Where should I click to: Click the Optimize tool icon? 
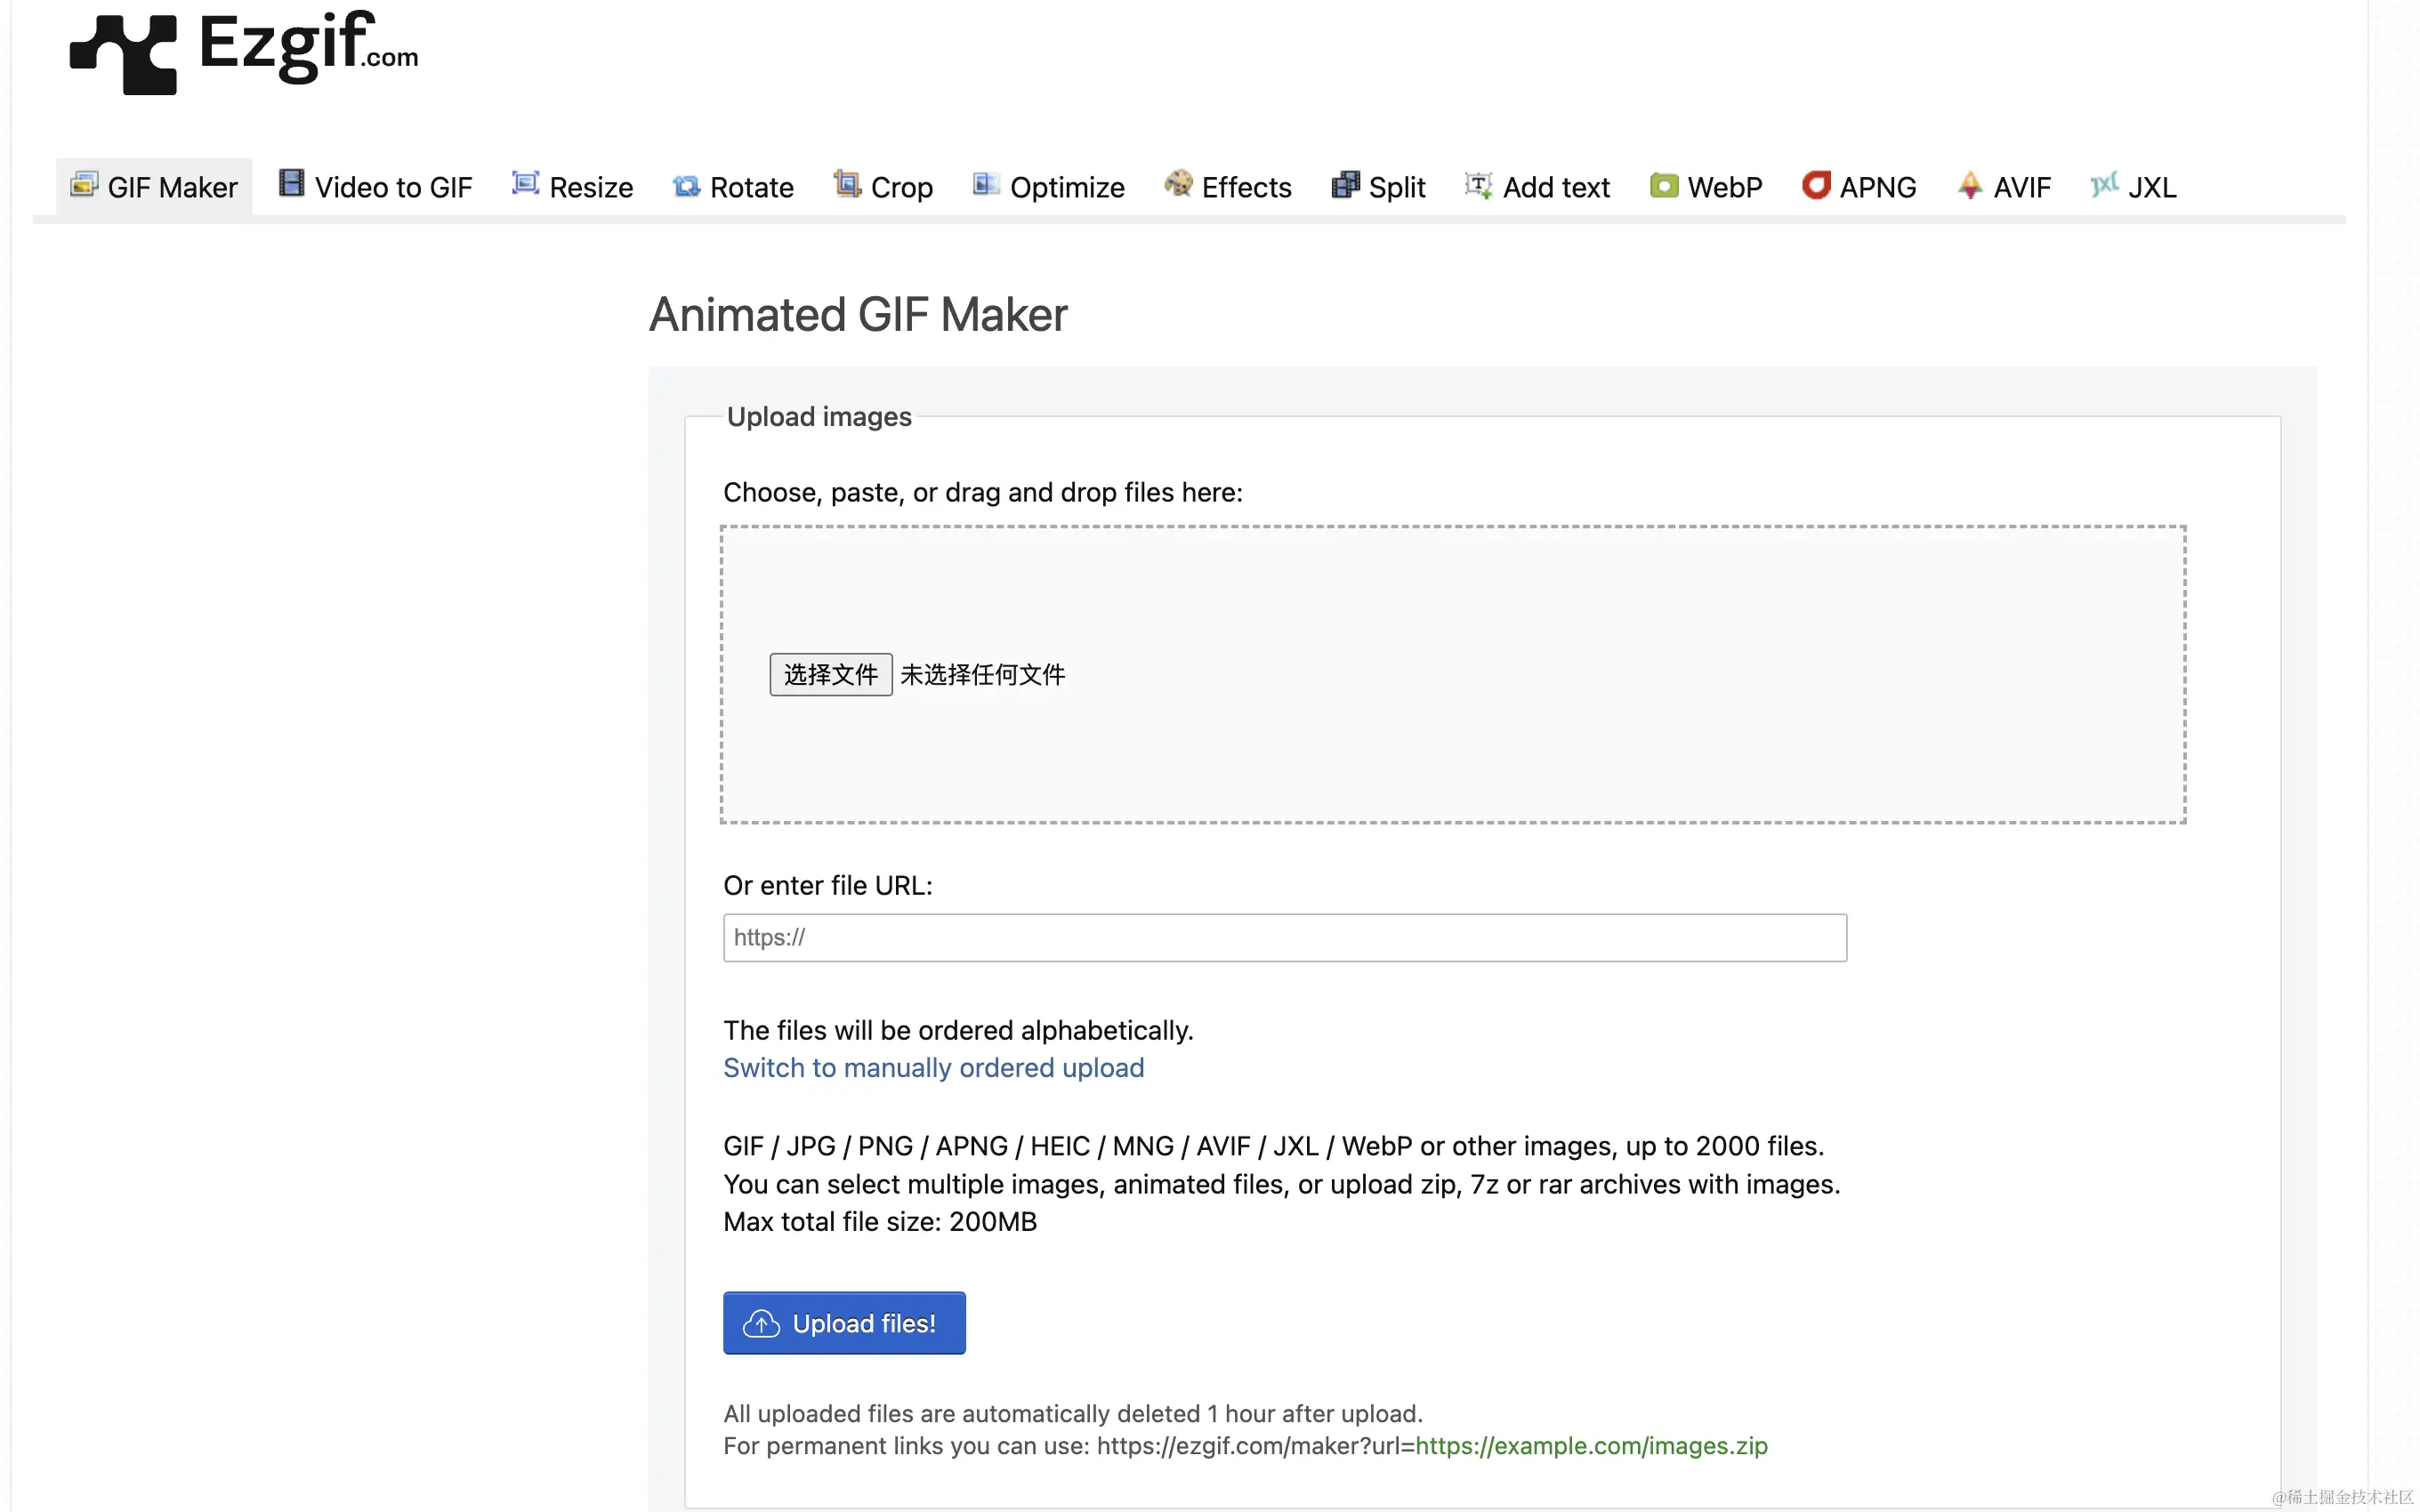[x=986, y=184]
